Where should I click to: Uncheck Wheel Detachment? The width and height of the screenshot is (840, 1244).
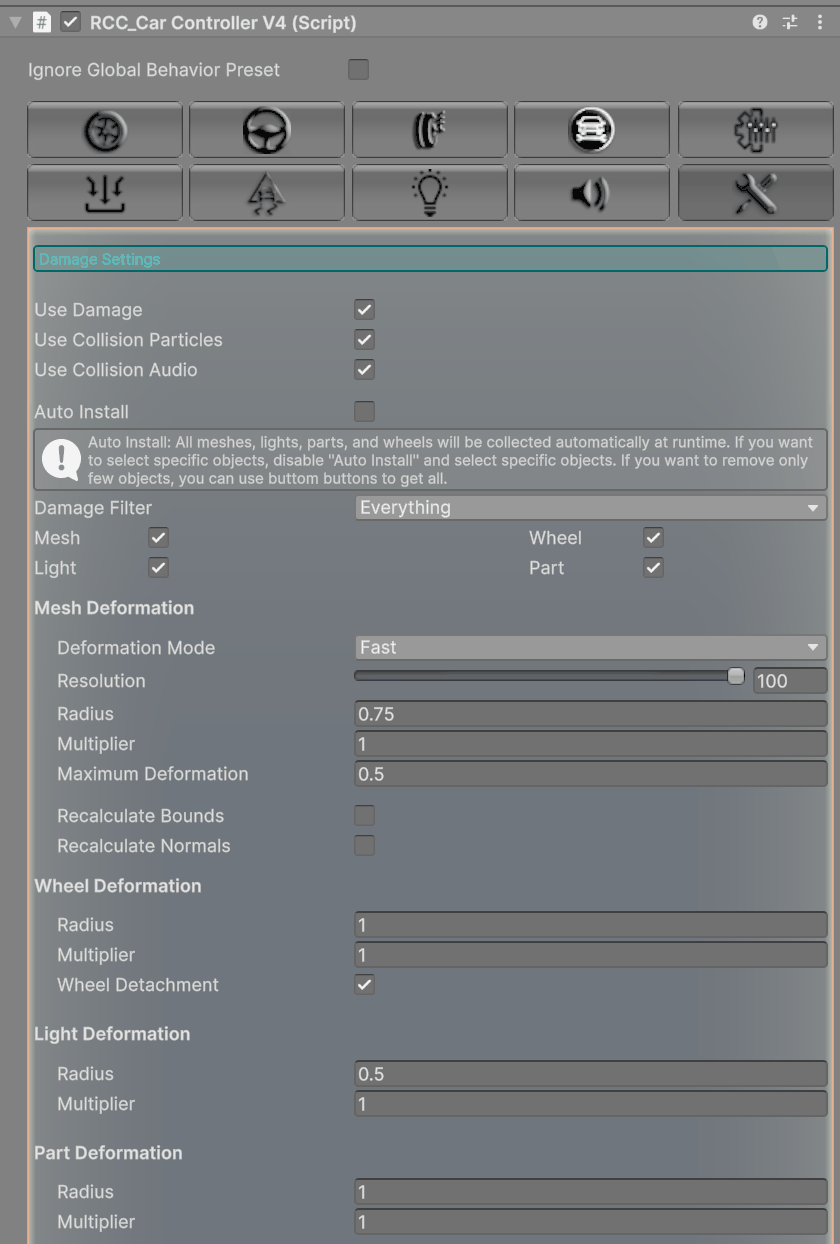364,985
